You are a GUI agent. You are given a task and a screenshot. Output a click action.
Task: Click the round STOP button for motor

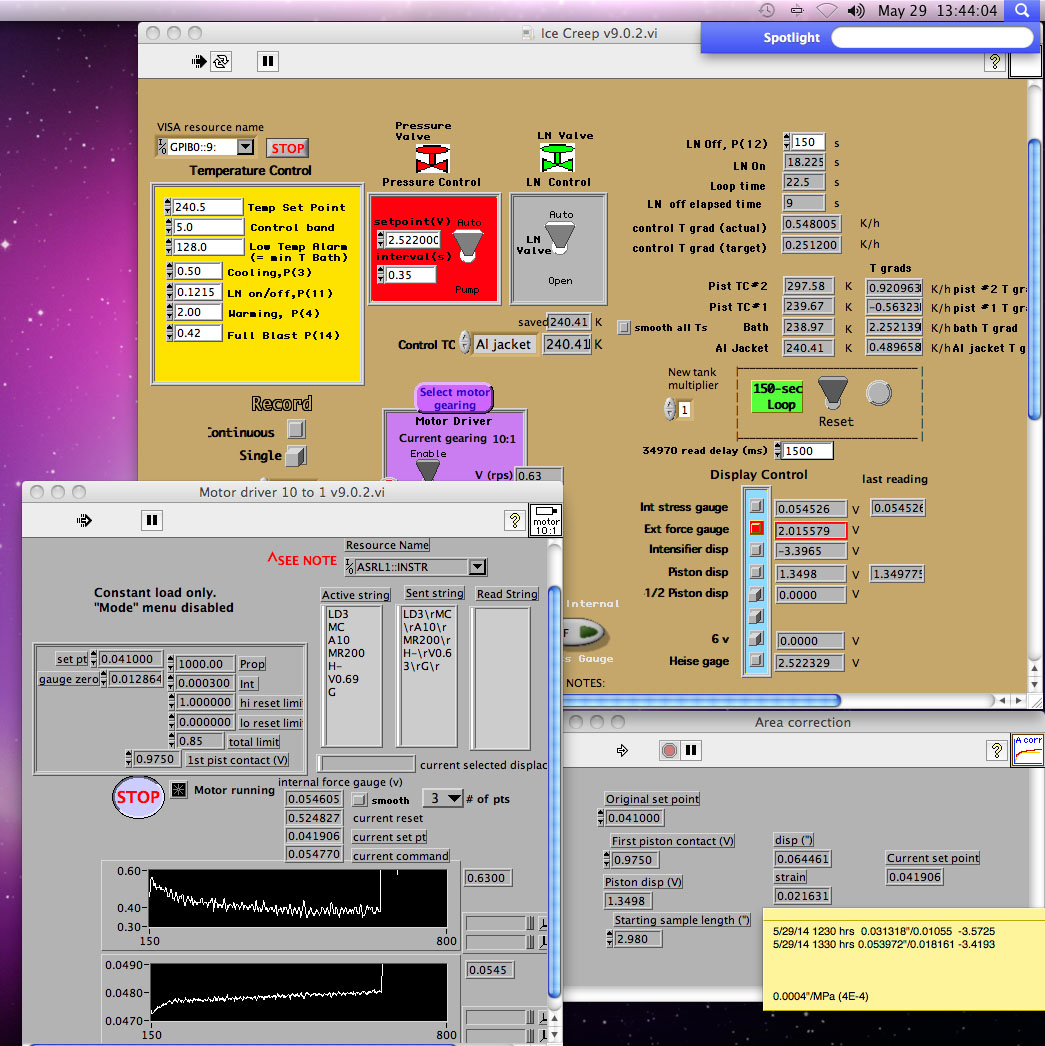tap(138, 797)
